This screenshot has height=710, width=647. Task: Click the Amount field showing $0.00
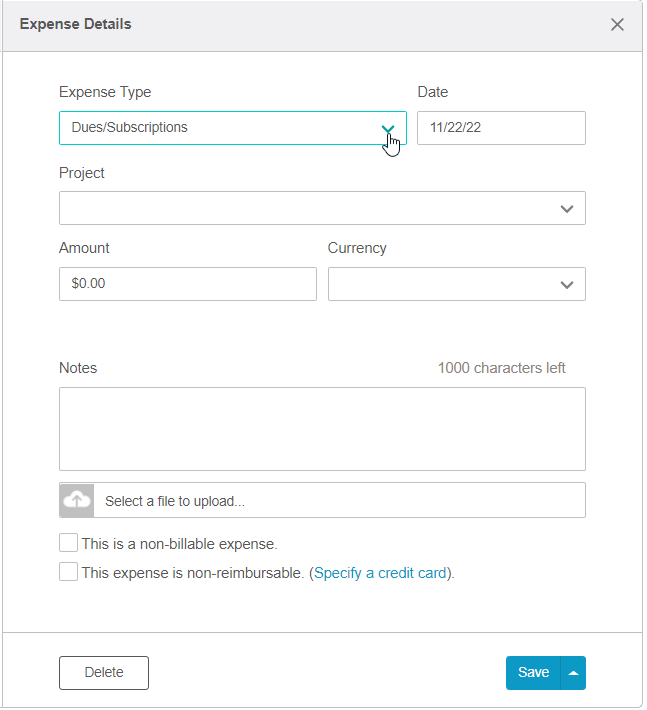coord(188,284)
